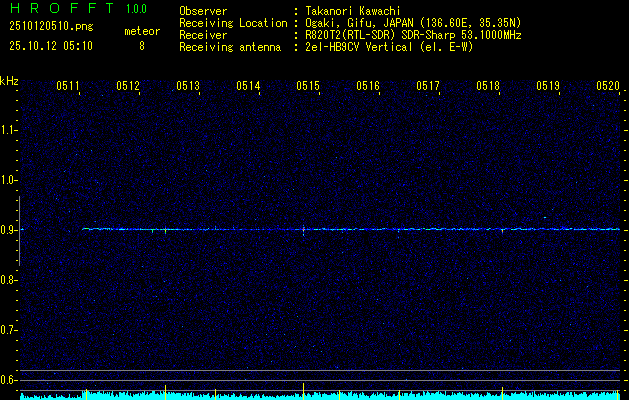Click the 0518 time marker
629x400 pixels.
(488, 85)
